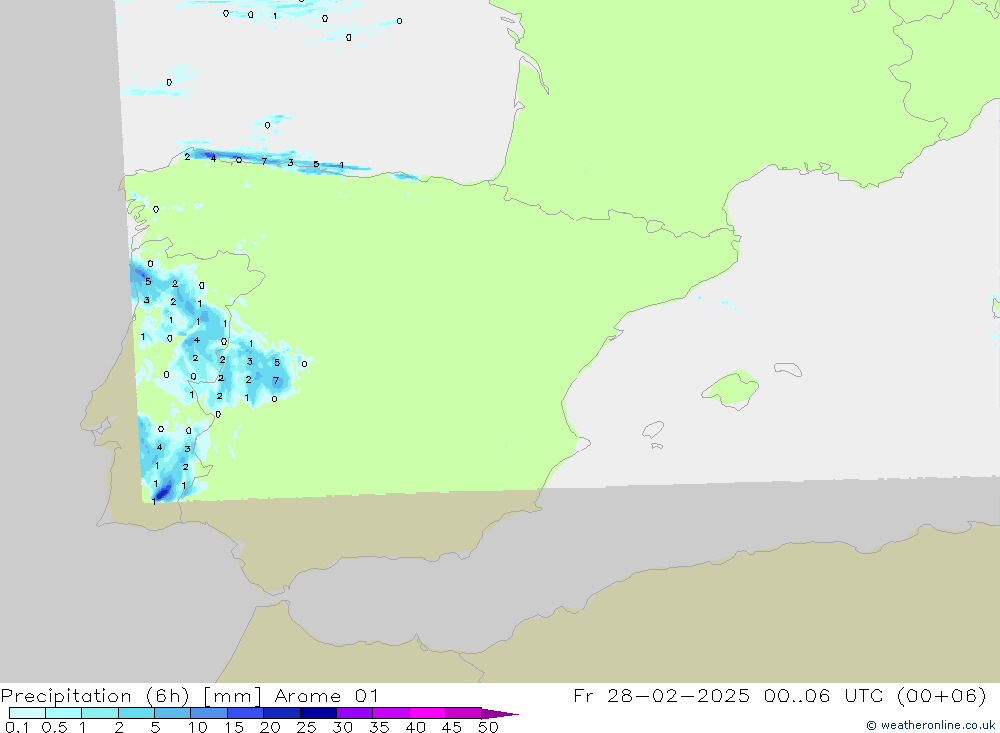Click the dark blue precipitation core in southern Portugal
Image resolution: width=1000 pixels, height=733 pixels.
164,491
